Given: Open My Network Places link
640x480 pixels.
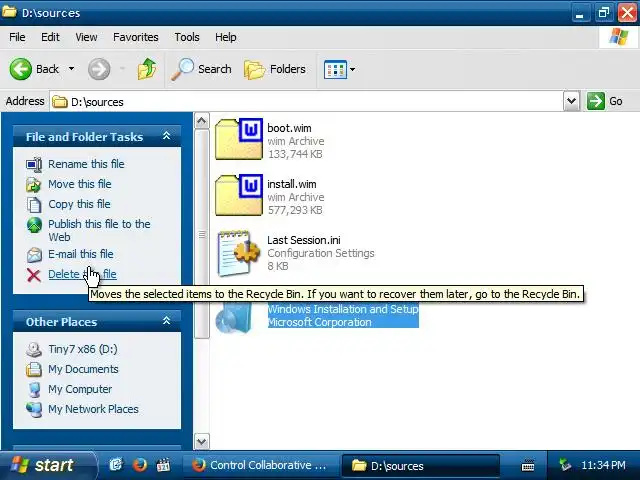Looking at the screenshot, I should point(93,409).
